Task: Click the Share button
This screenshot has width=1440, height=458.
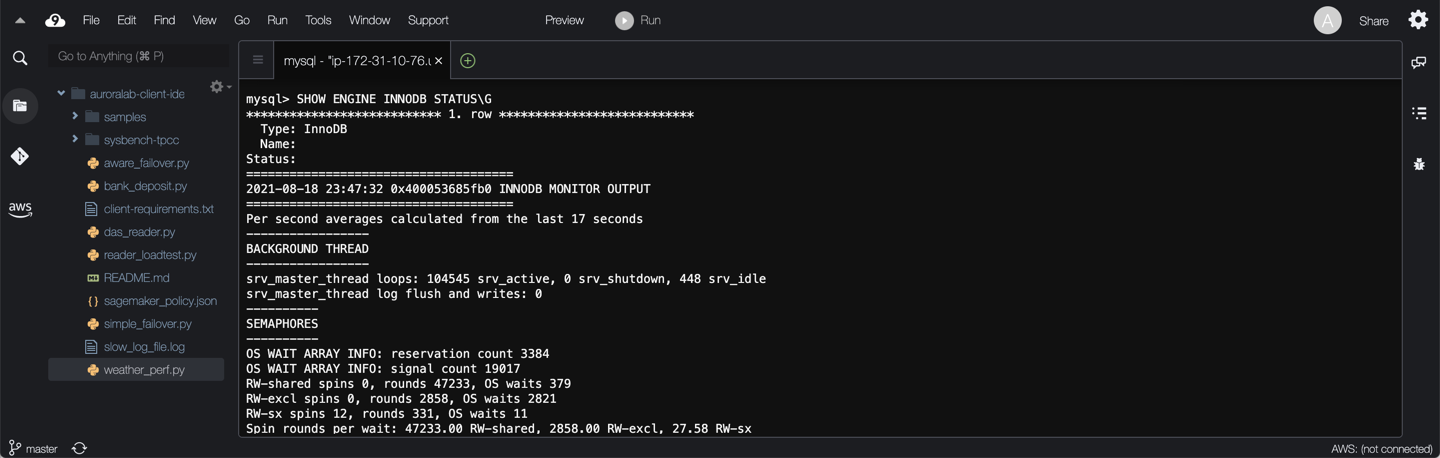Action: pyautogui.click(x=1373, y=21)
